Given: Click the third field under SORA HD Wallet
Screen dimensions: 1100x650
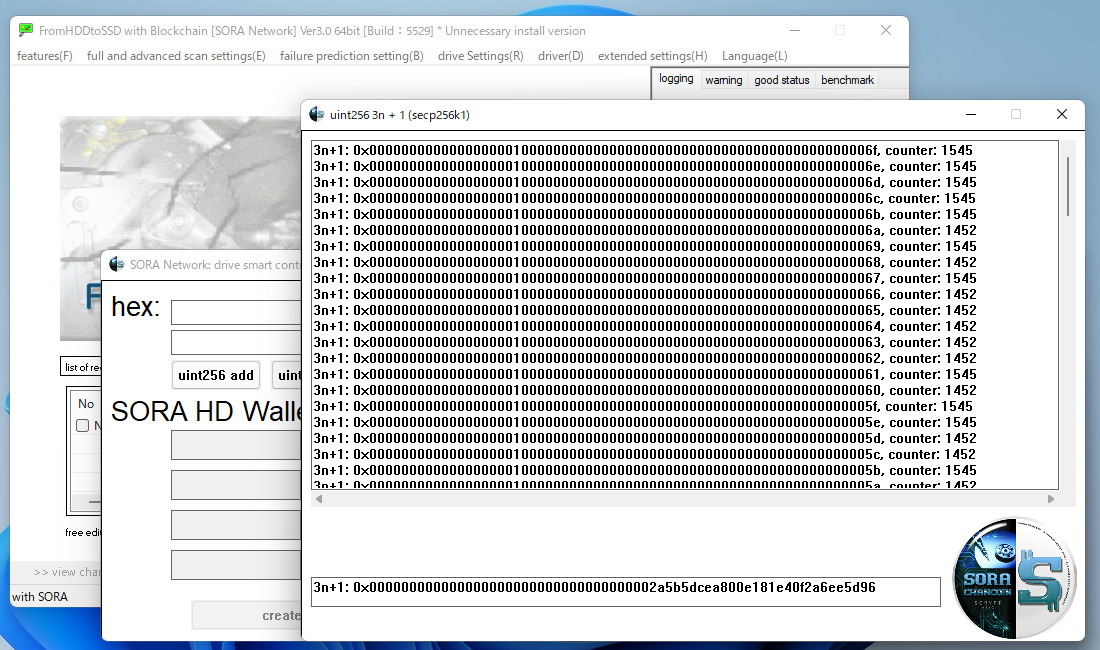Looking at the screenshot, I should [x=236, y=525].
